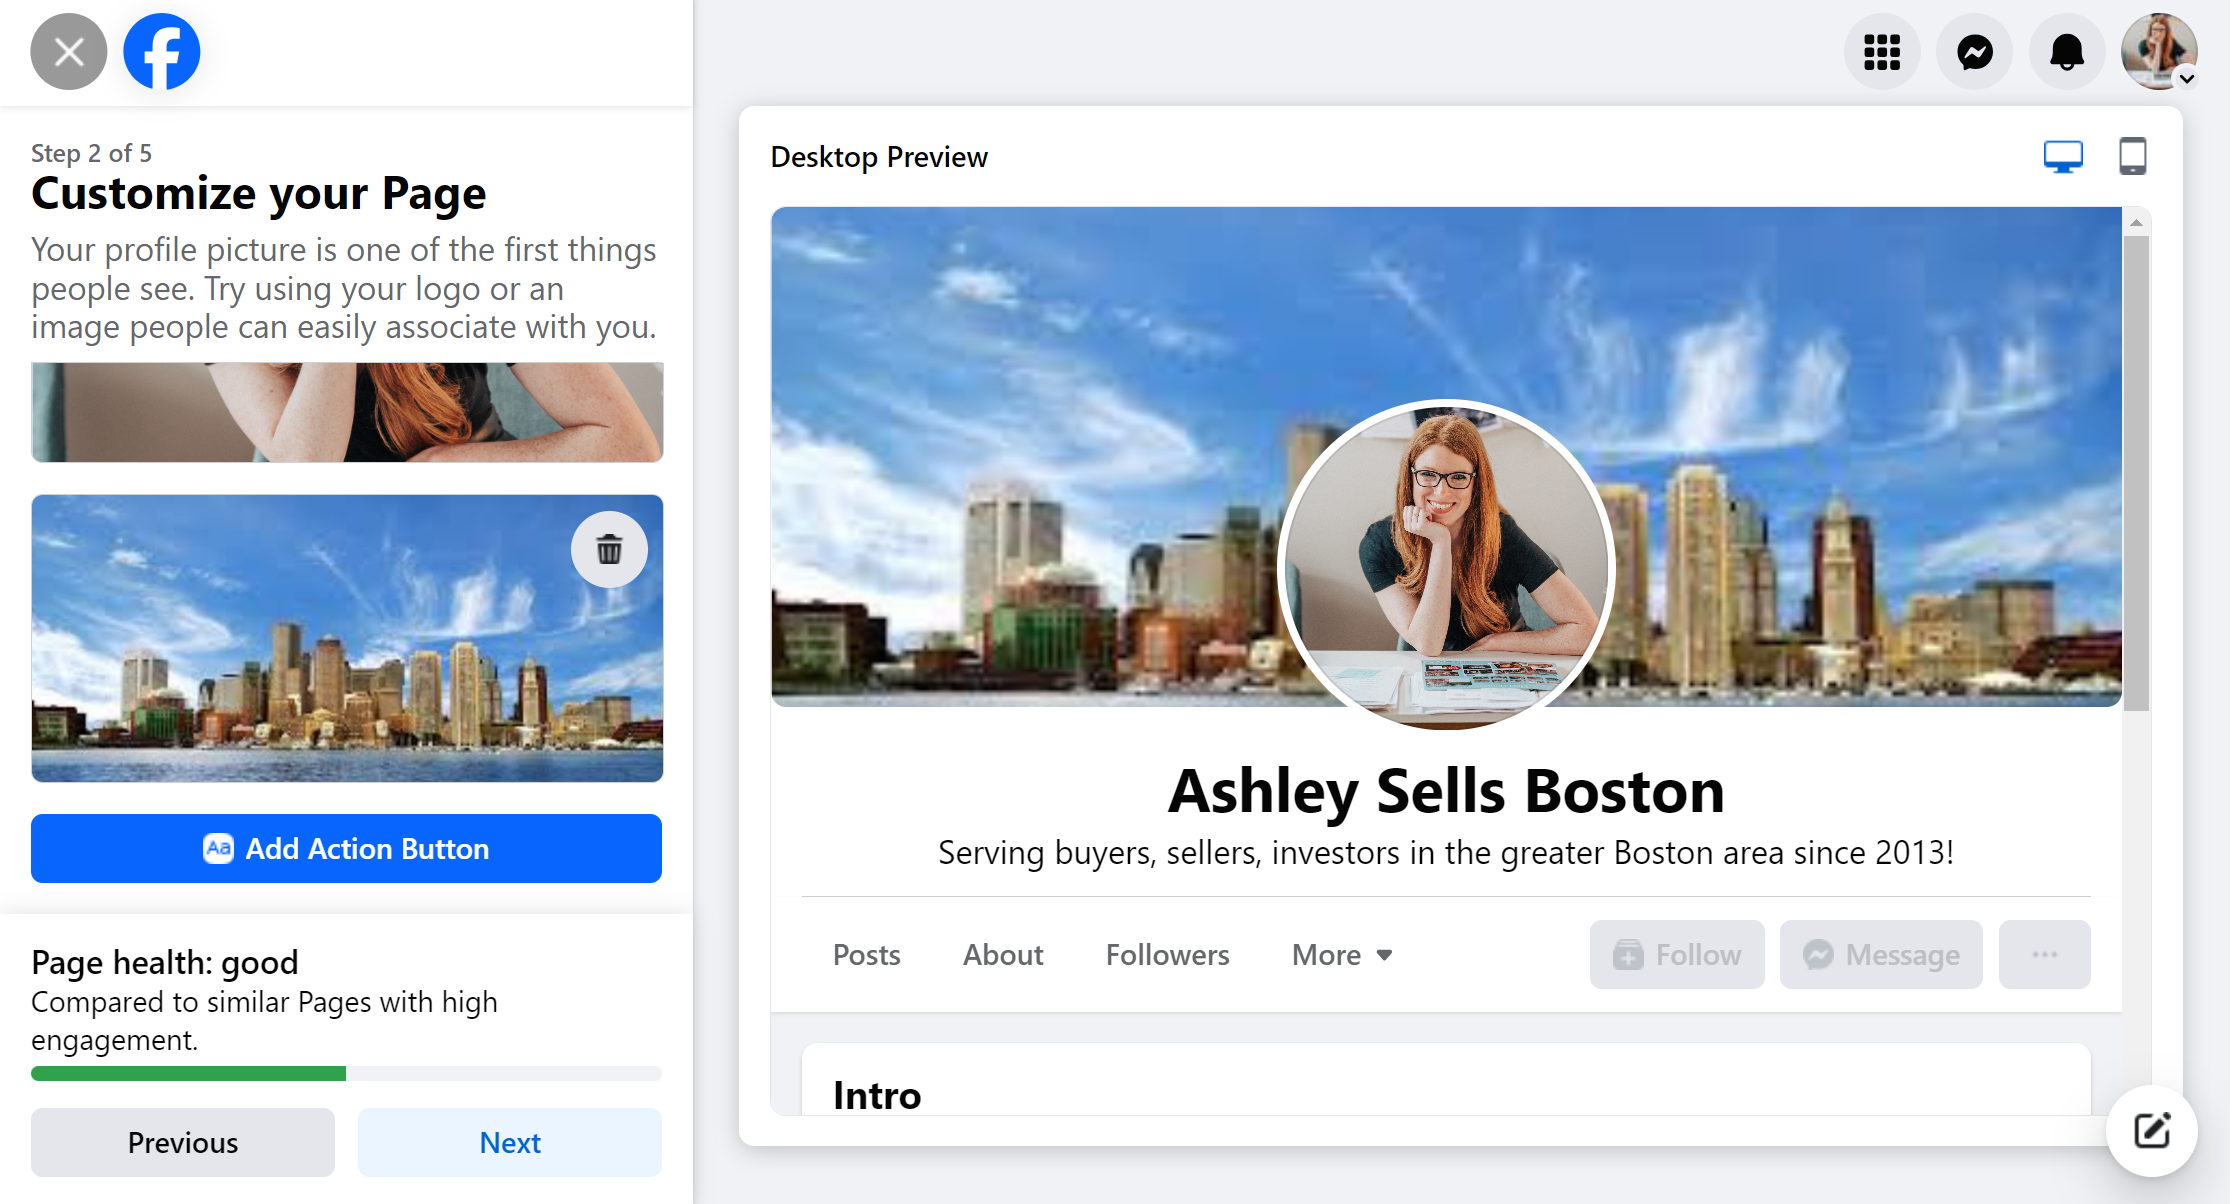Click the Next button
Image resolution: width=2230 pixels, height=1204 pixels.
click(x=509, y=1142)
